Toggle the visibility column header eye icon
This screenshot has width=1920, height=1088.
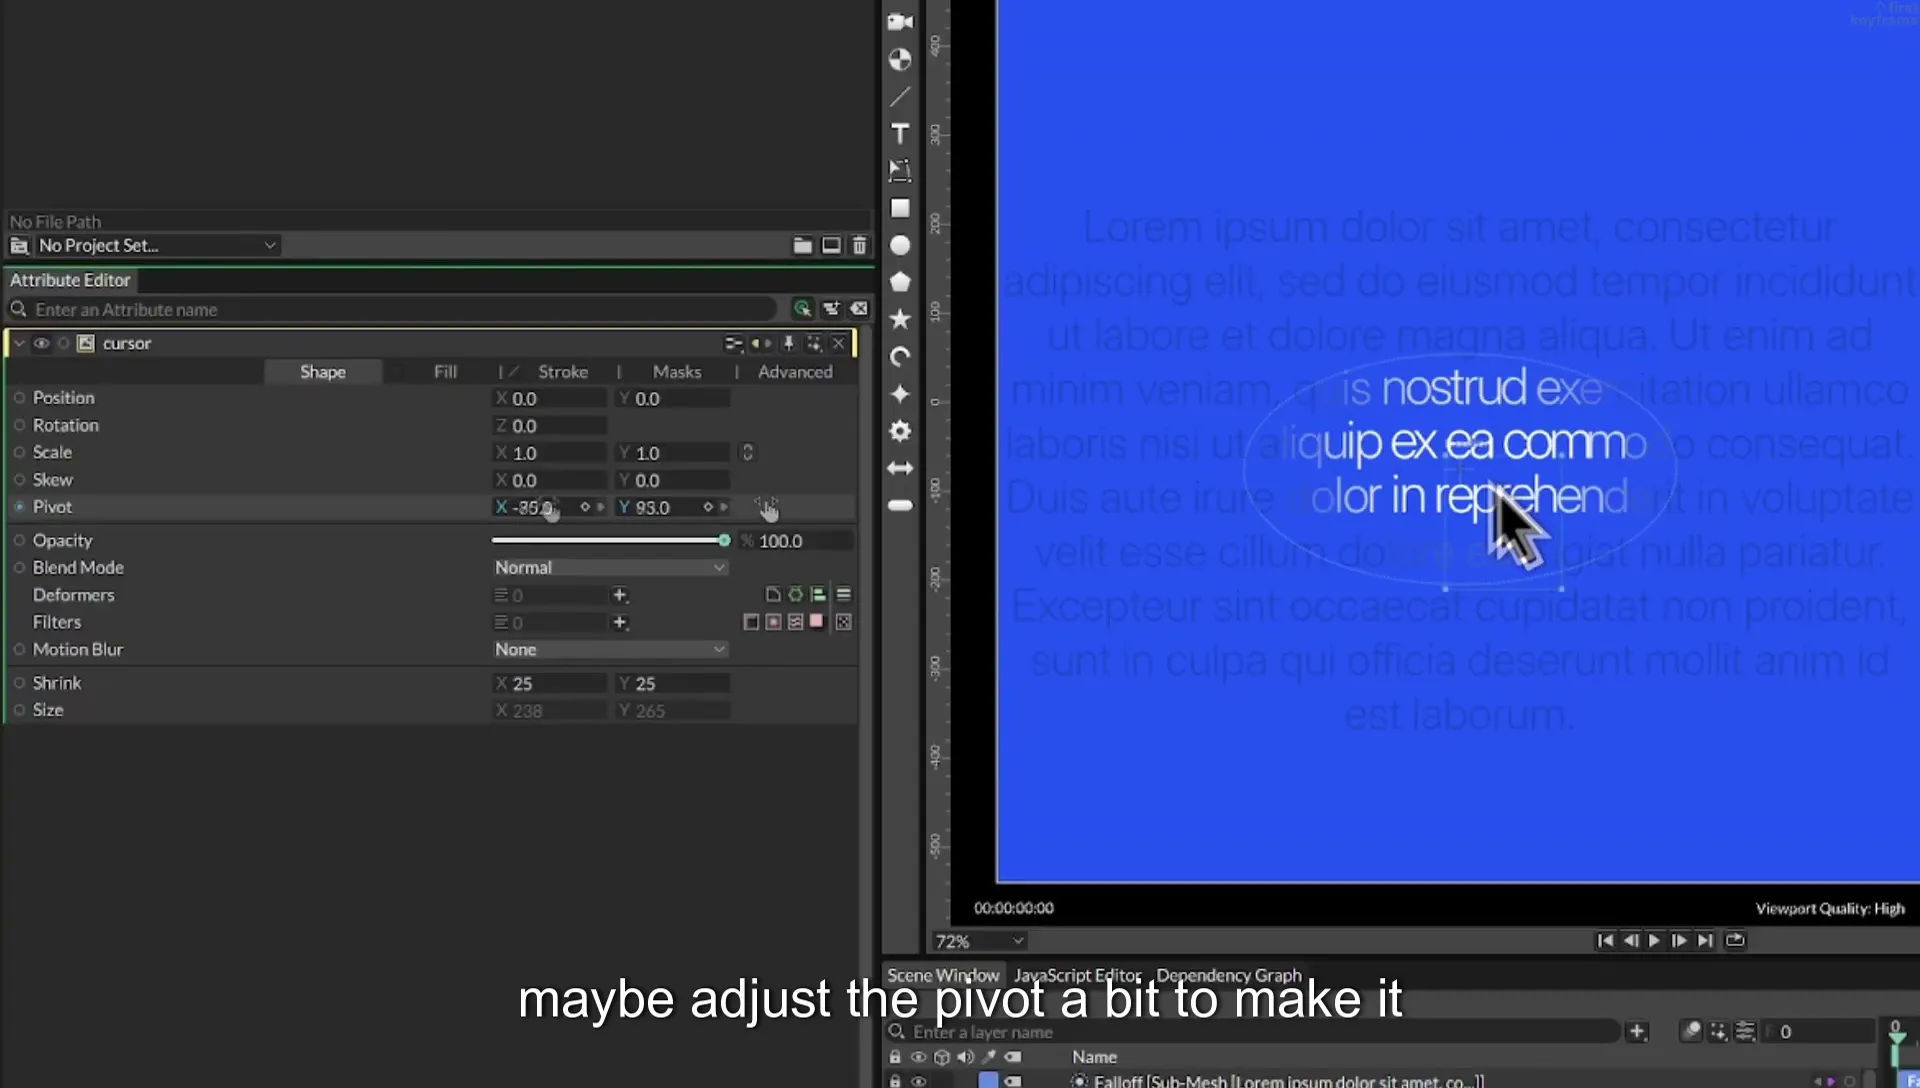point(918,1056)
